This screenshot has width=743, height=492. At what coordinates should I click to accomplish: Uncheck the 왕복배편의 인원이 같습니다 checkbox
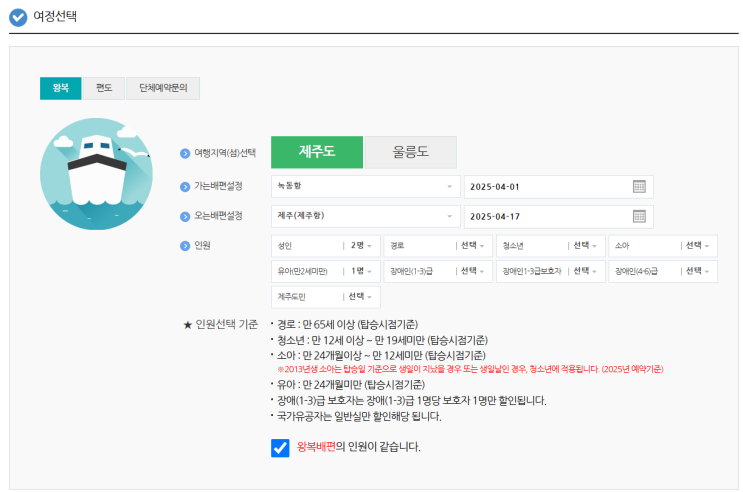coord(280,447)
